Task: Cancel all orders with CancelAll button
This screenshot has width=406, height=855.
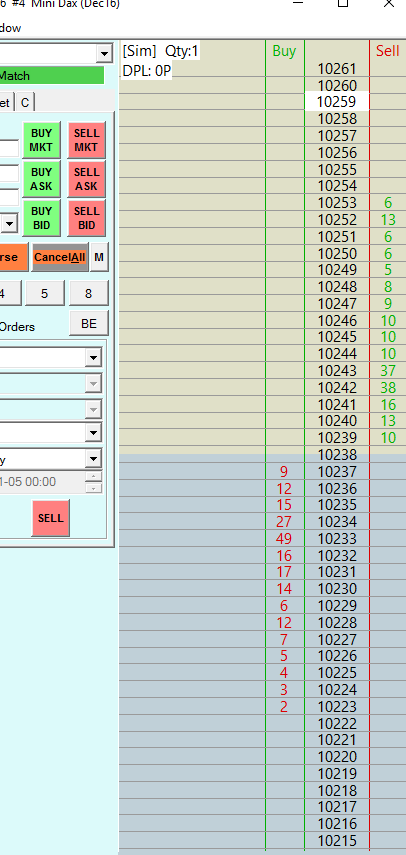Action: pyautogui.click(x=60, y=257)
